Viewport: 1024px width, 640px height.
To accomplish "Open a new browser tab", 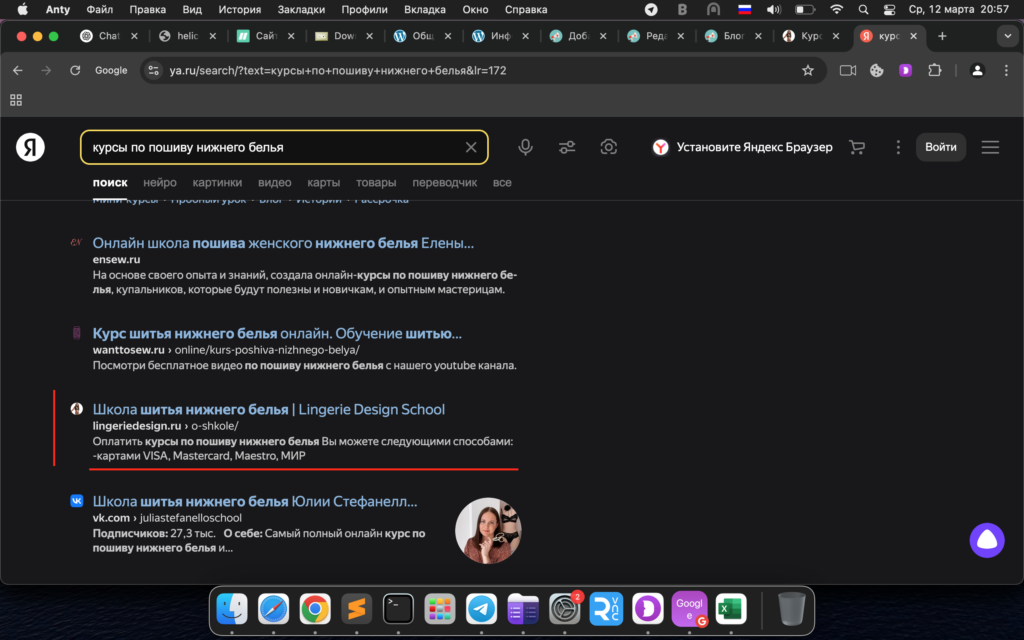I will 942,36.
